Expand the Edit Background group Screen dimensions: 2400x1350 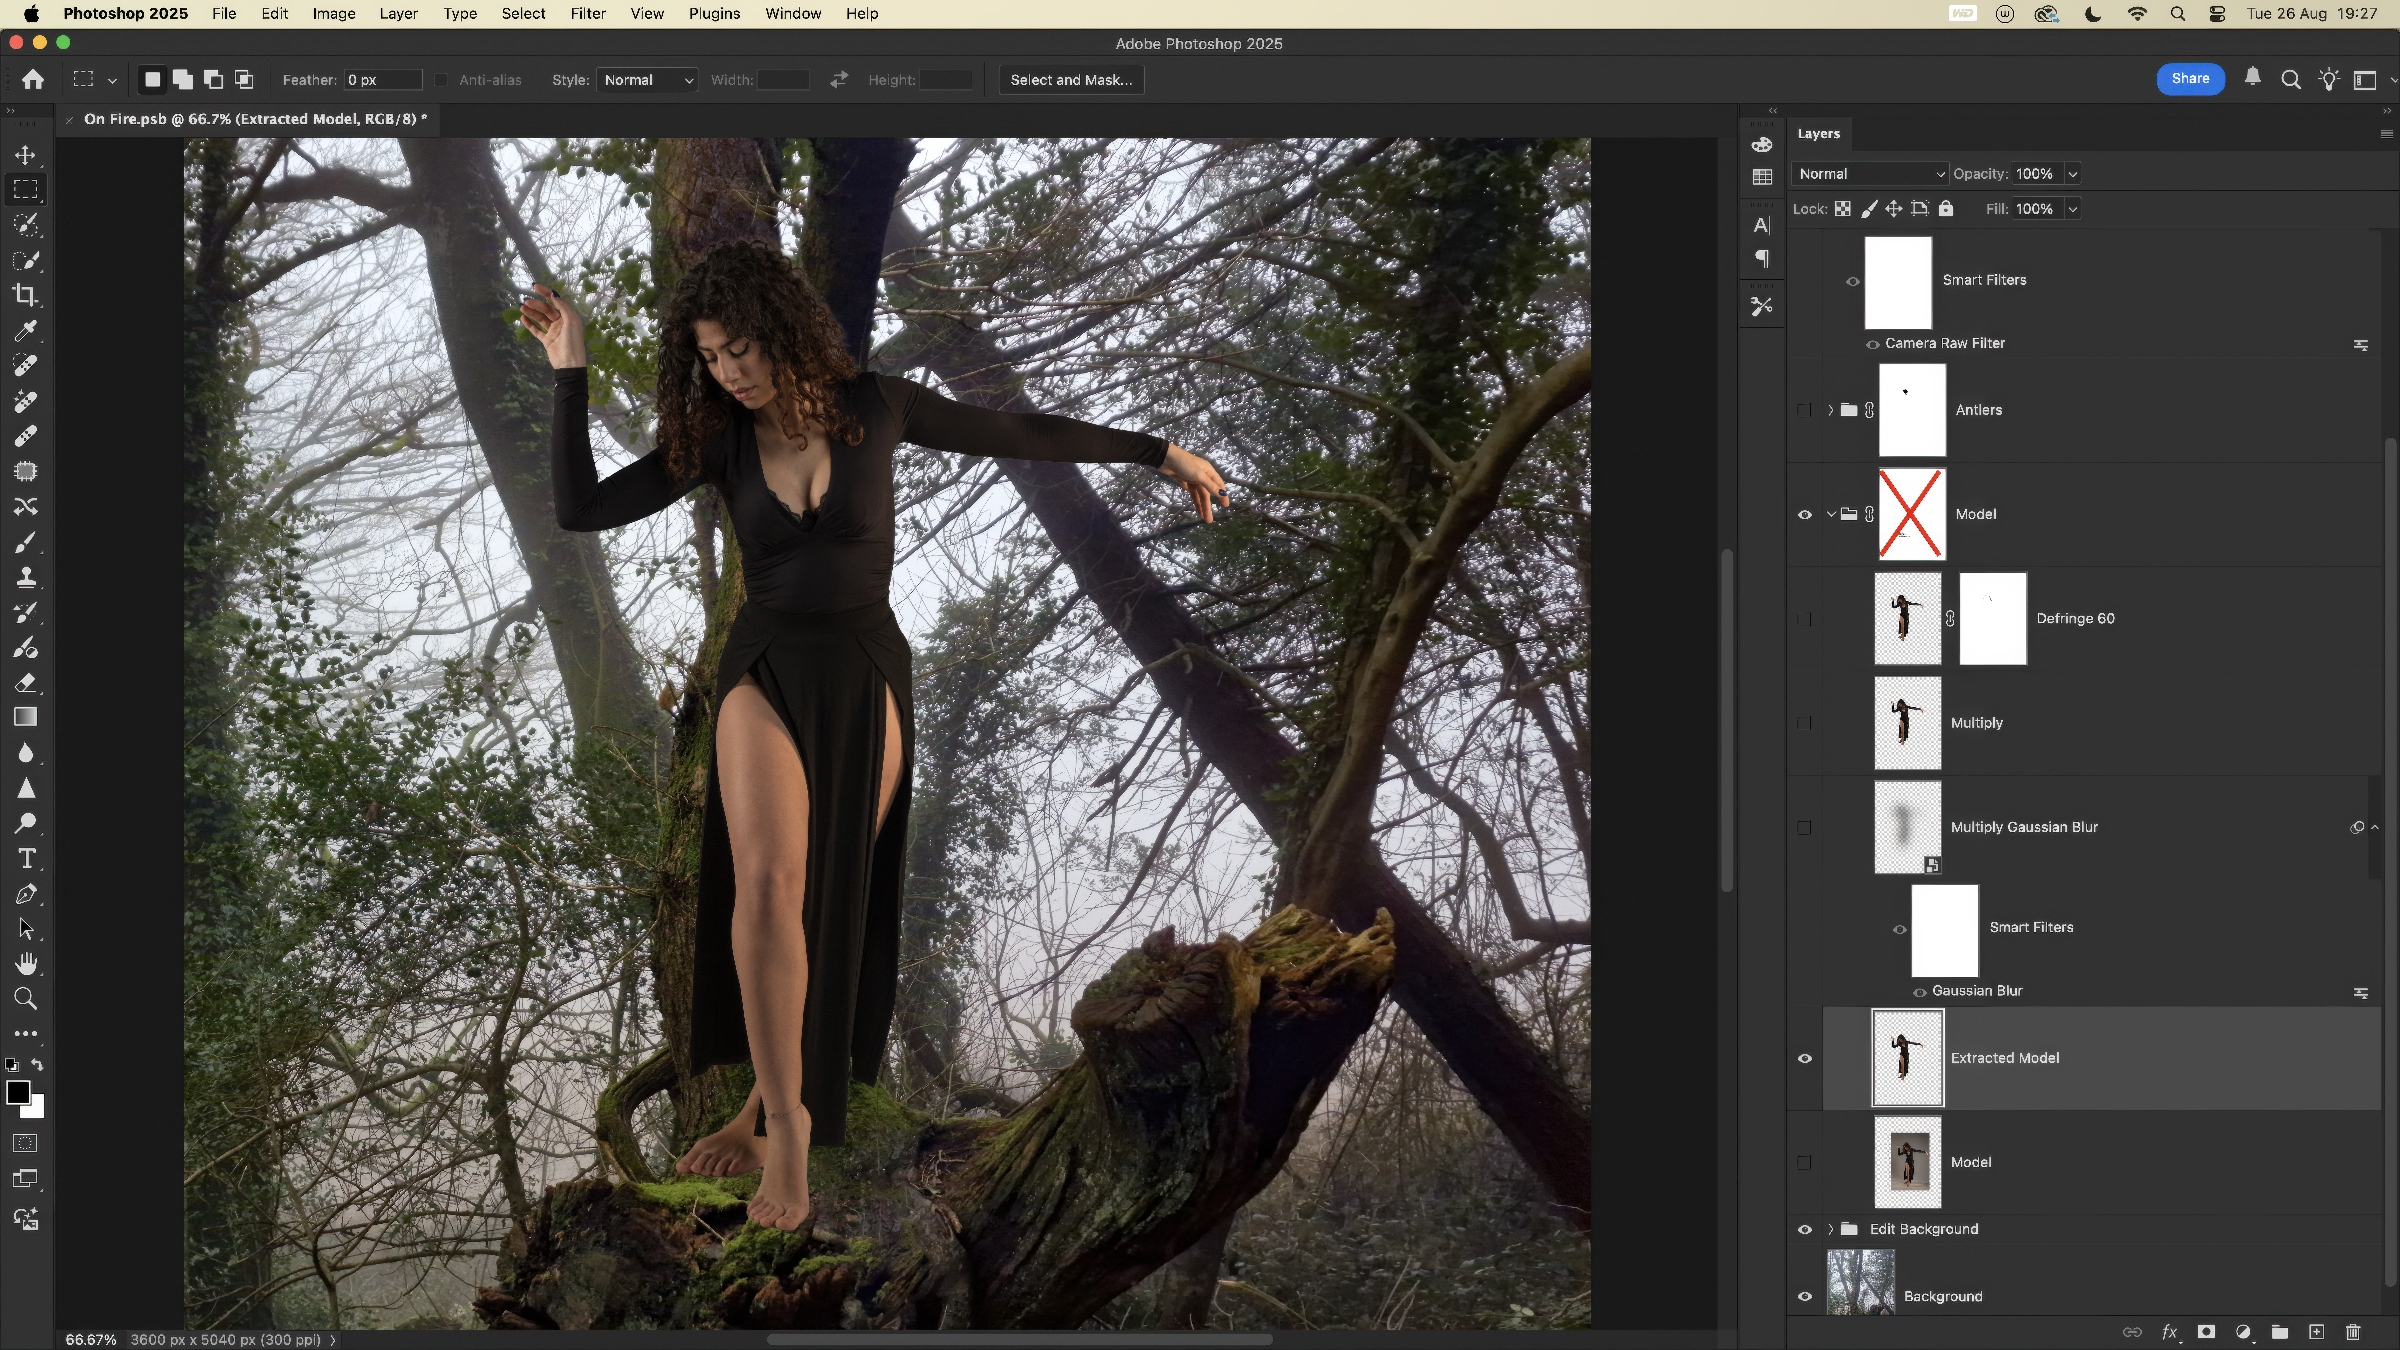pyautogui.click(x=1831, y=1229)
